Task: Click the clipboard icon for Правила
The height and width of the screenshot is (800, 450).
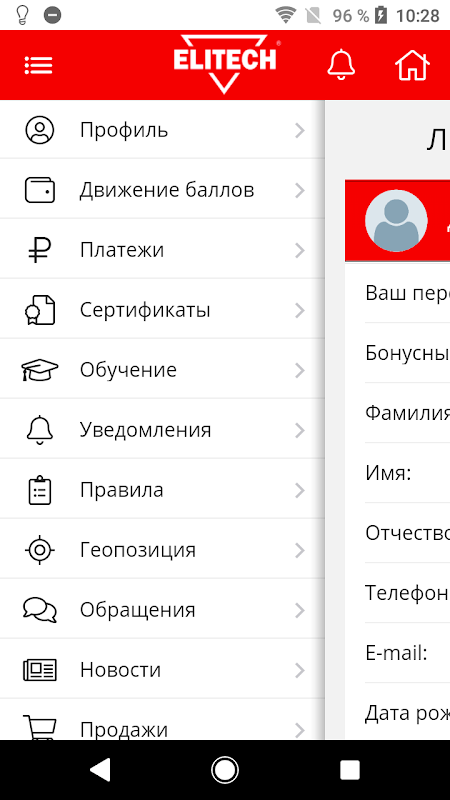Action: (x=39, y=490)
